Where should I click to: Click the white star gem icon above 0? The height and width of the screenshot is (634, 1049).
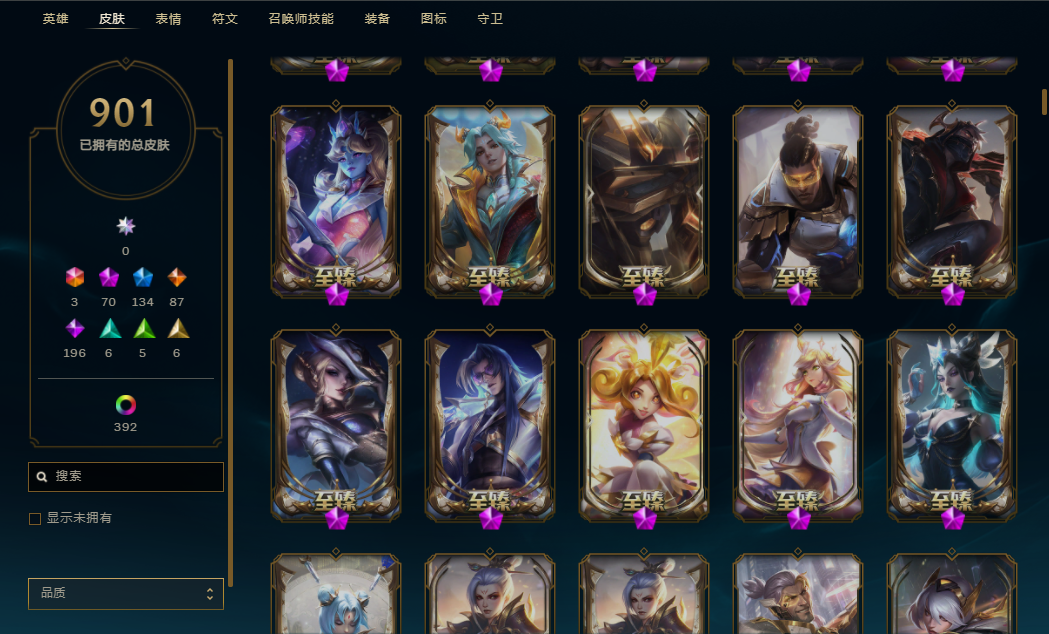(125, 226)
